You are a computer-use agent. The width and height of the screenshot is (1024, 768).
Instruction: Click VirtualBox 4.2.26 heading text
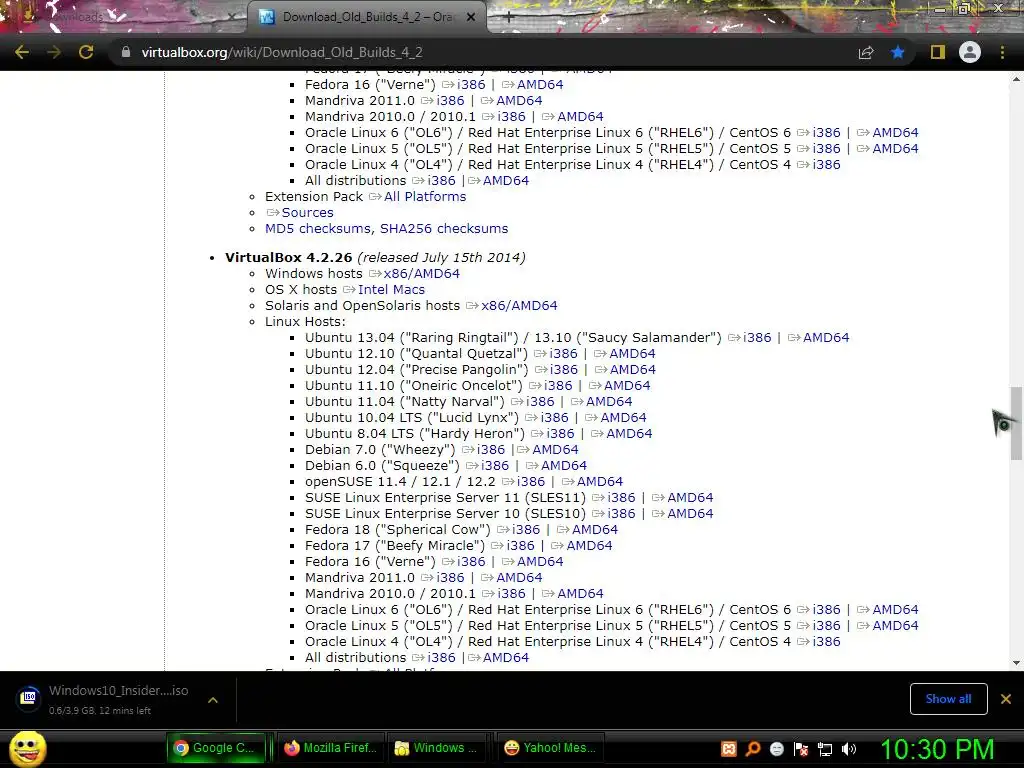point(289,257)
